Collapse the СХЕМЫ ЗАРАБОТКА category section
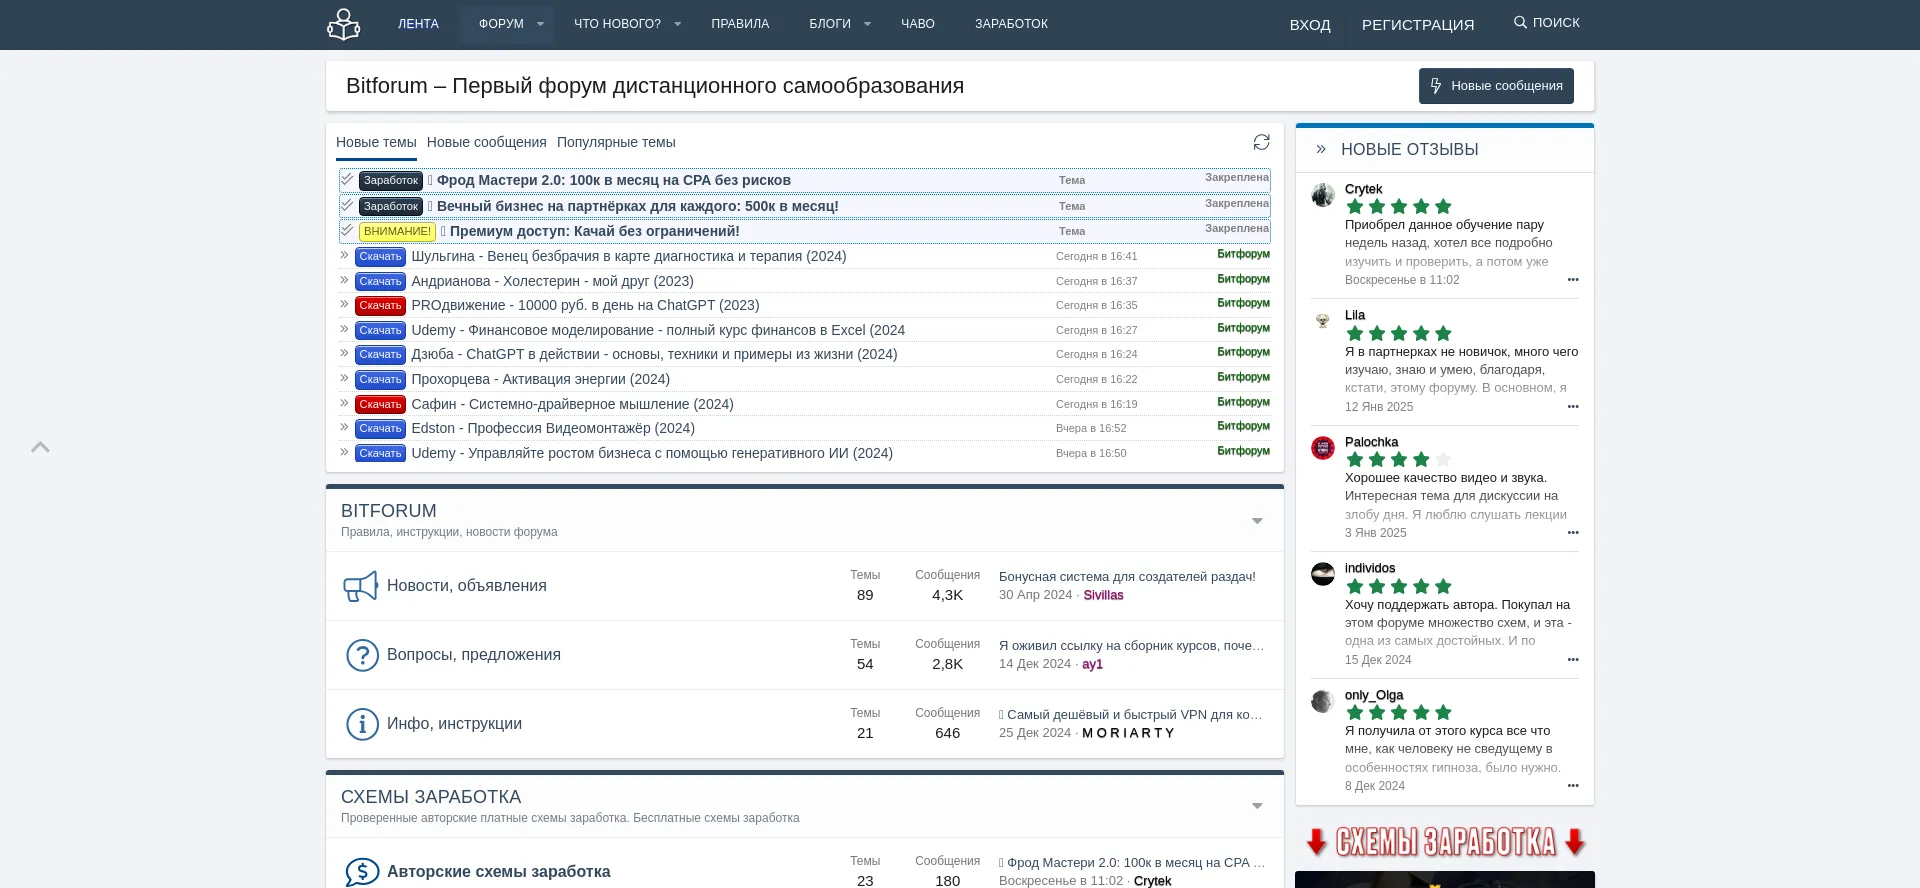This screenshot has height=888, width=1920. pyautogui.click(x=1258, y=806)
